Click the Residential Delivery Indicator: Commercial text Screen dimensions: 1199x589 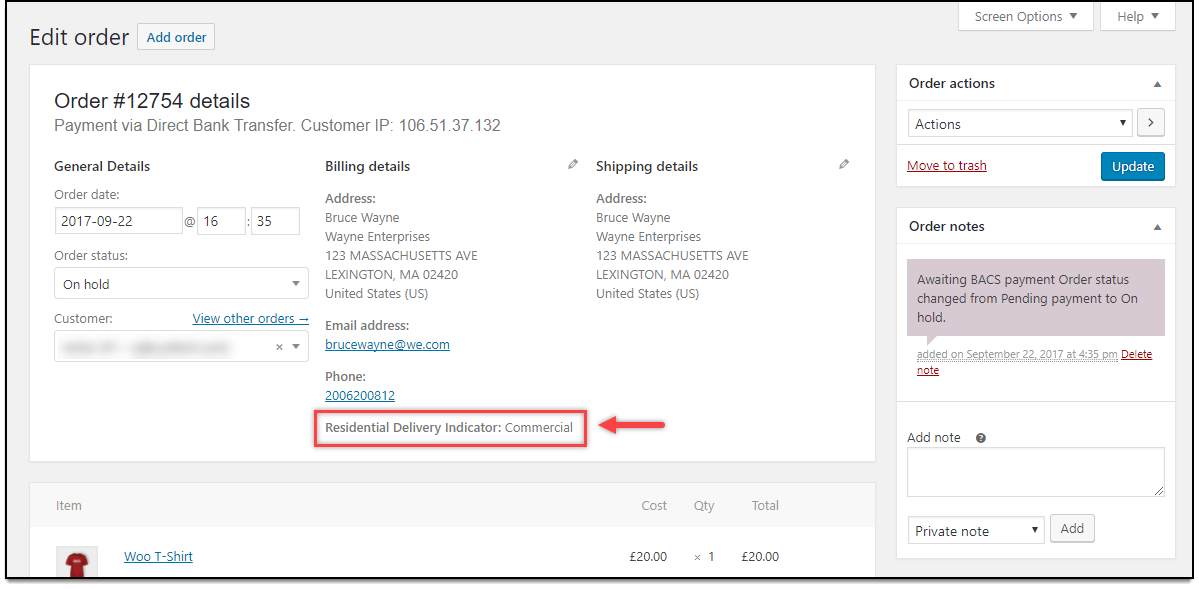449,428
